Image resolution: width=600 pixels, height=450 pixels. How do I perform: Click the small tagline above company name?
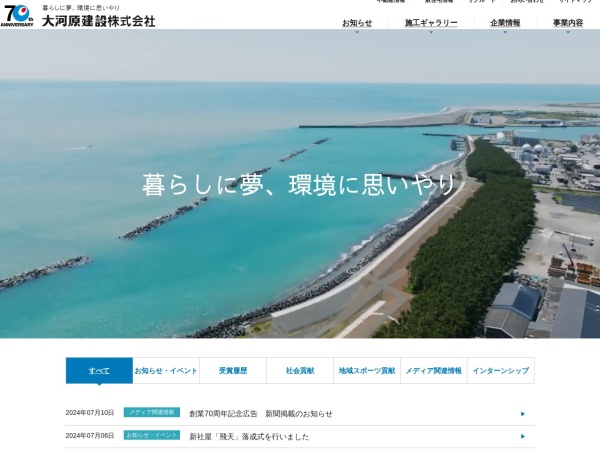pyautogui.click(x=81, y=8)
